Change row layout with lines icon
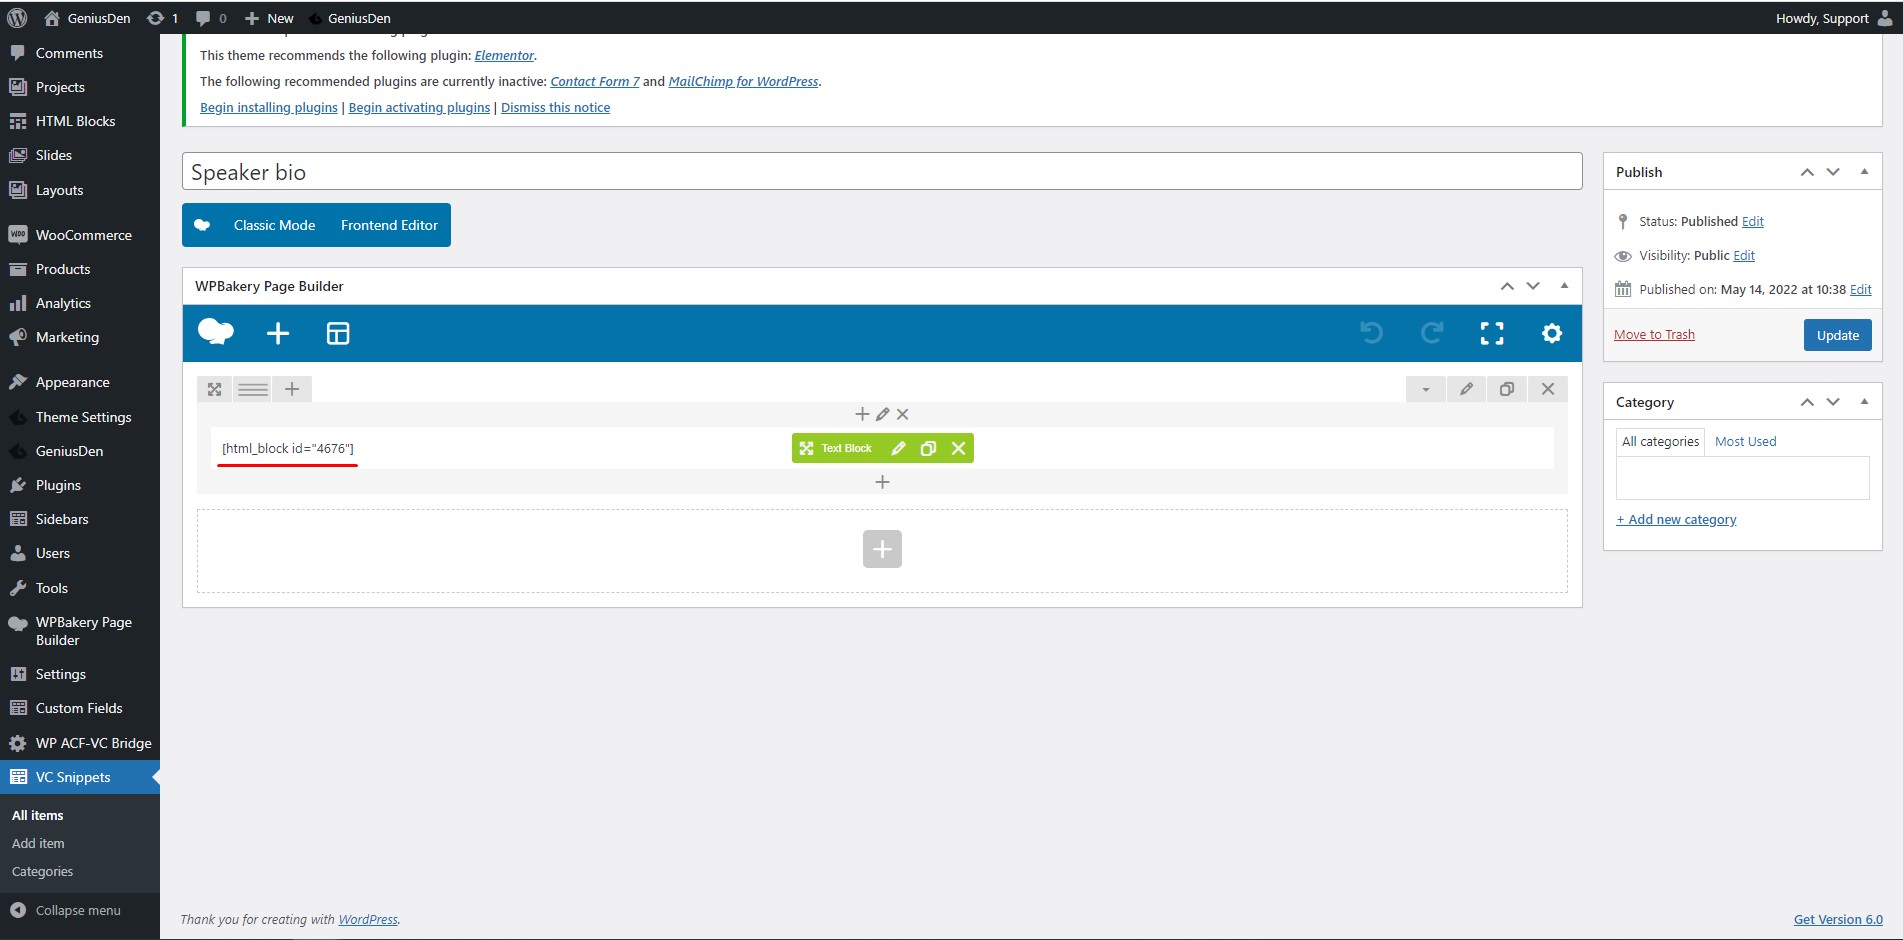 (253, 389)
